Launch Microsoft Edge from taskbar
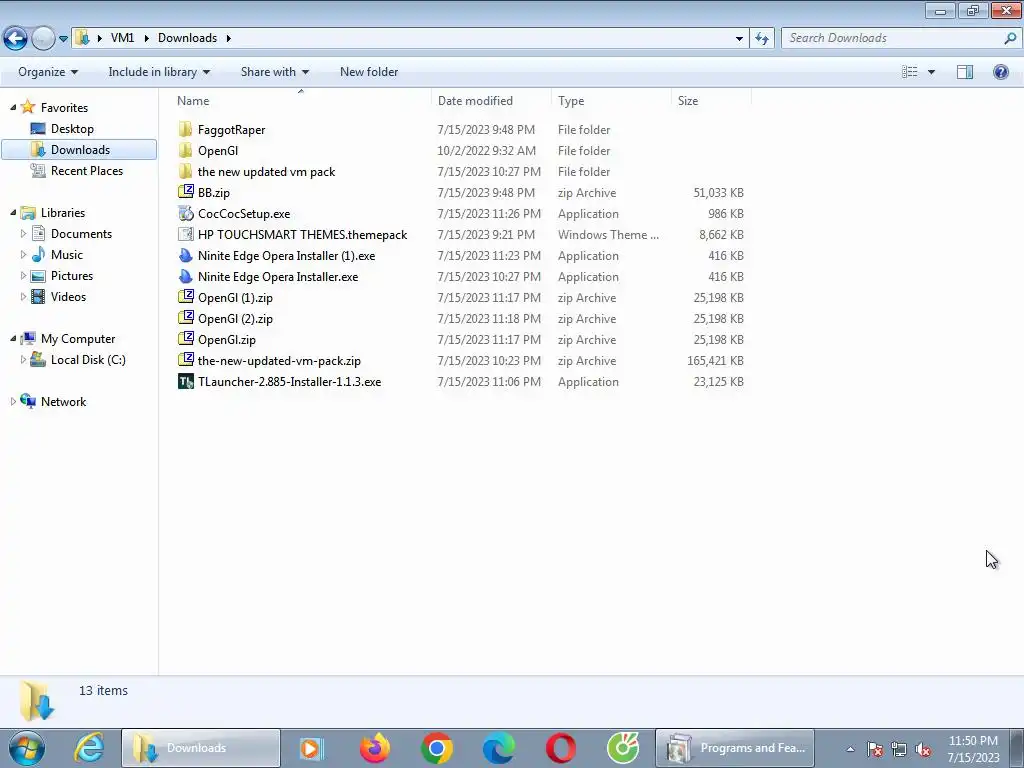Screen dimensions: 1024x768 [x=498, y=748]
